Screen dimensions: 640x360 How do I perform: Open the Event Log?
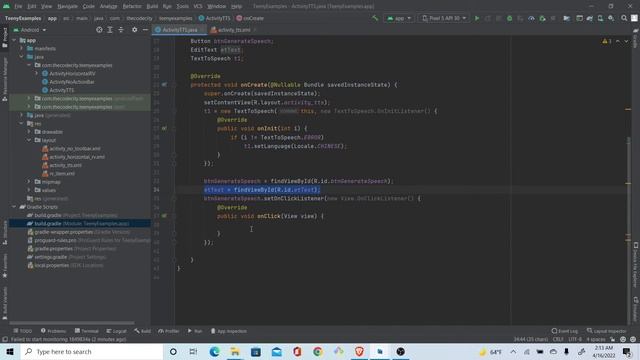tap(564, 331)
